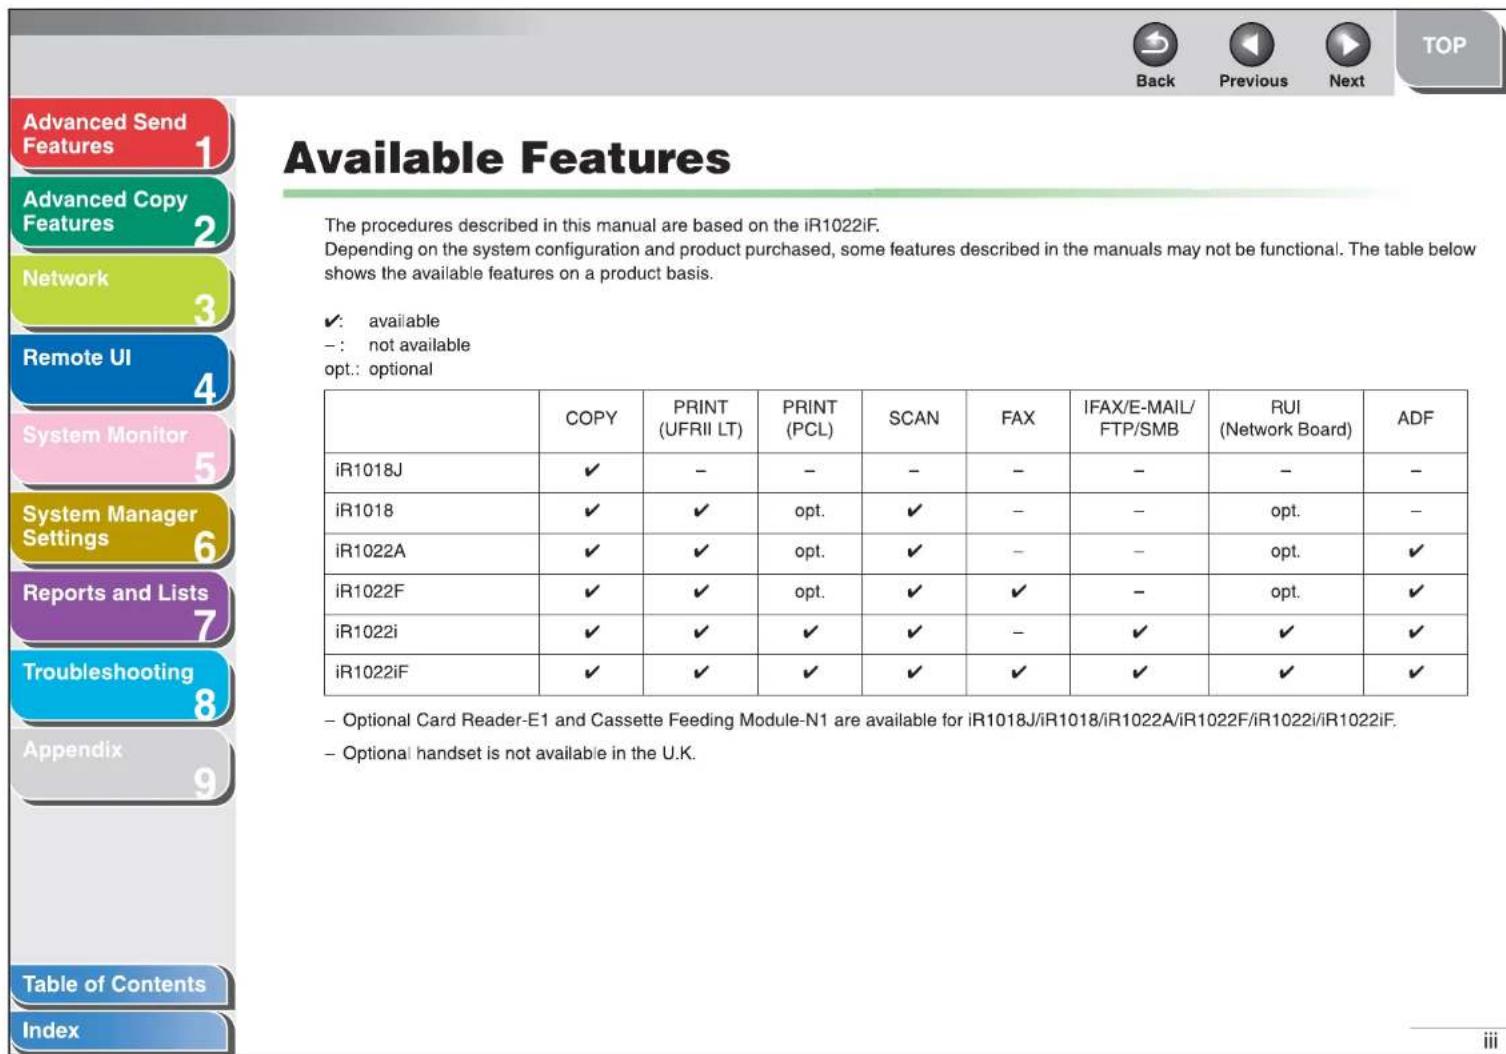Click 'opt.' in iR1022A PRINT (PCL) cell

(809, 551)
